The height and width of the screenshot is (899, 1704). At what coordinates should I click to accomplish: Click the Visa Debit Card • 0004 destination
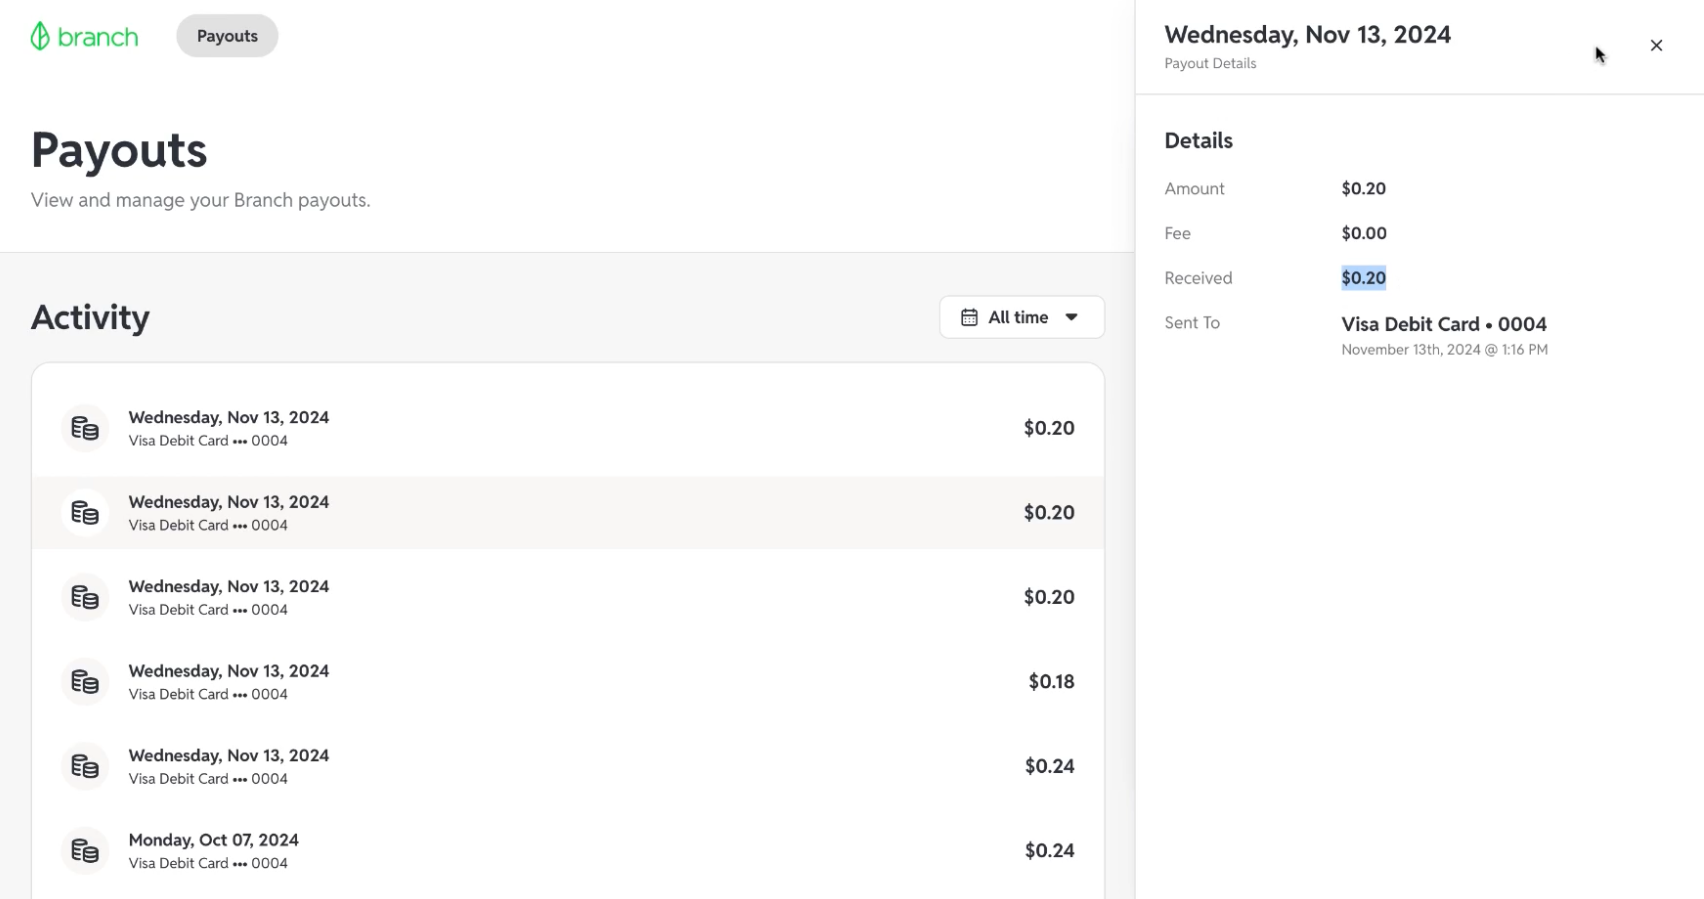pos(1443,324)
